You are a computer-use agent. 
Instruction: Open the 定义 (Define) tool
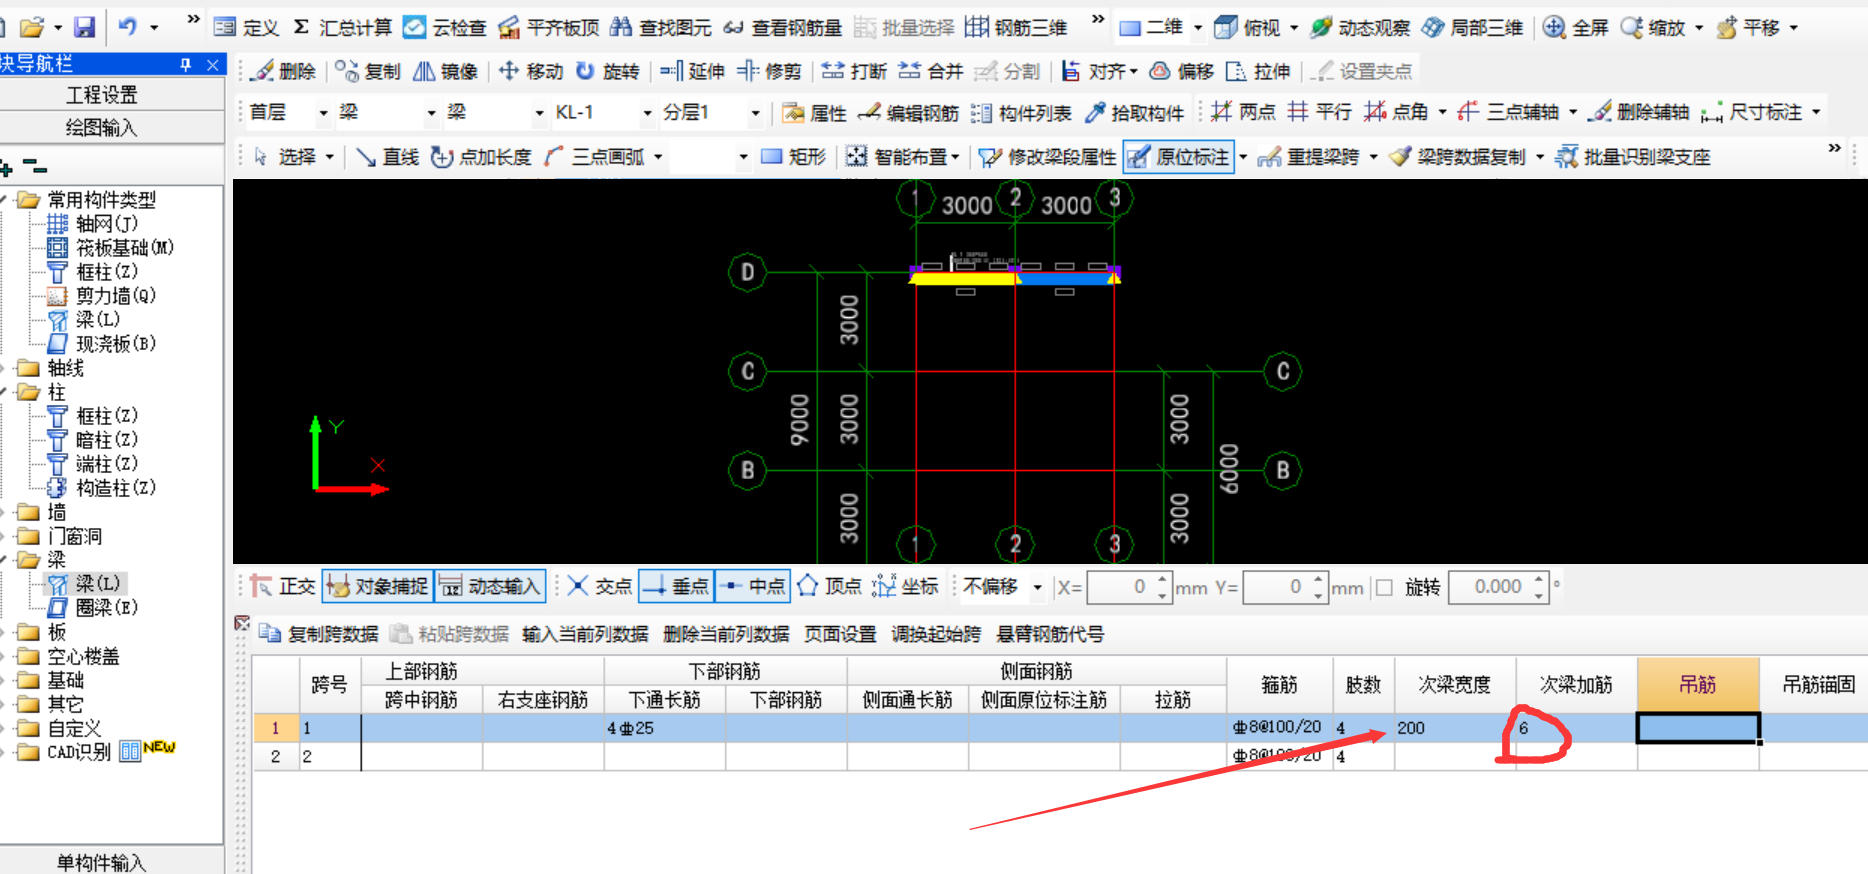coord(247,27)
